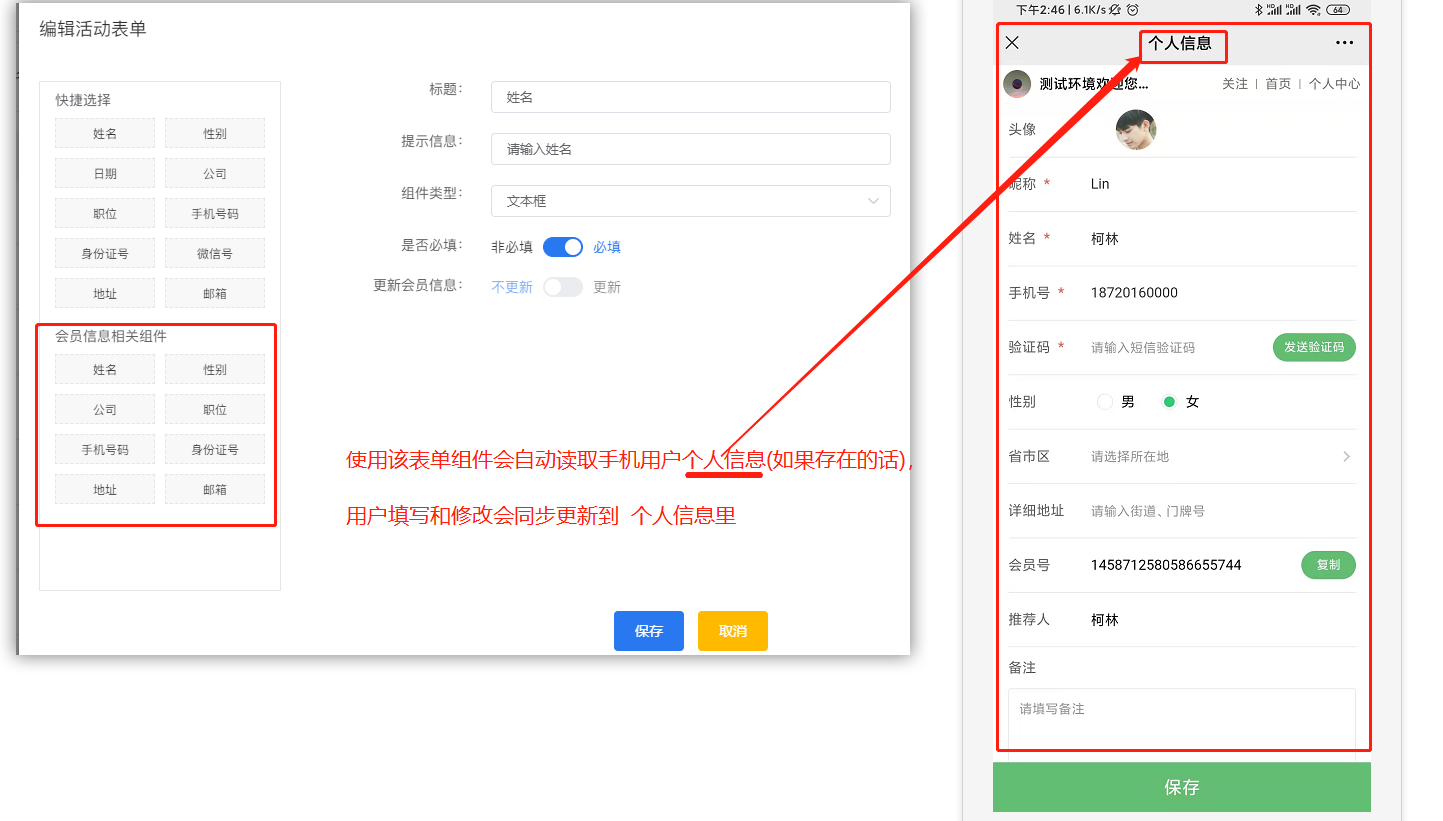Add the 手机号码 component under 会员信息相关组件
This screenshot has width=1443, height=821.
(x=105, y=449)
